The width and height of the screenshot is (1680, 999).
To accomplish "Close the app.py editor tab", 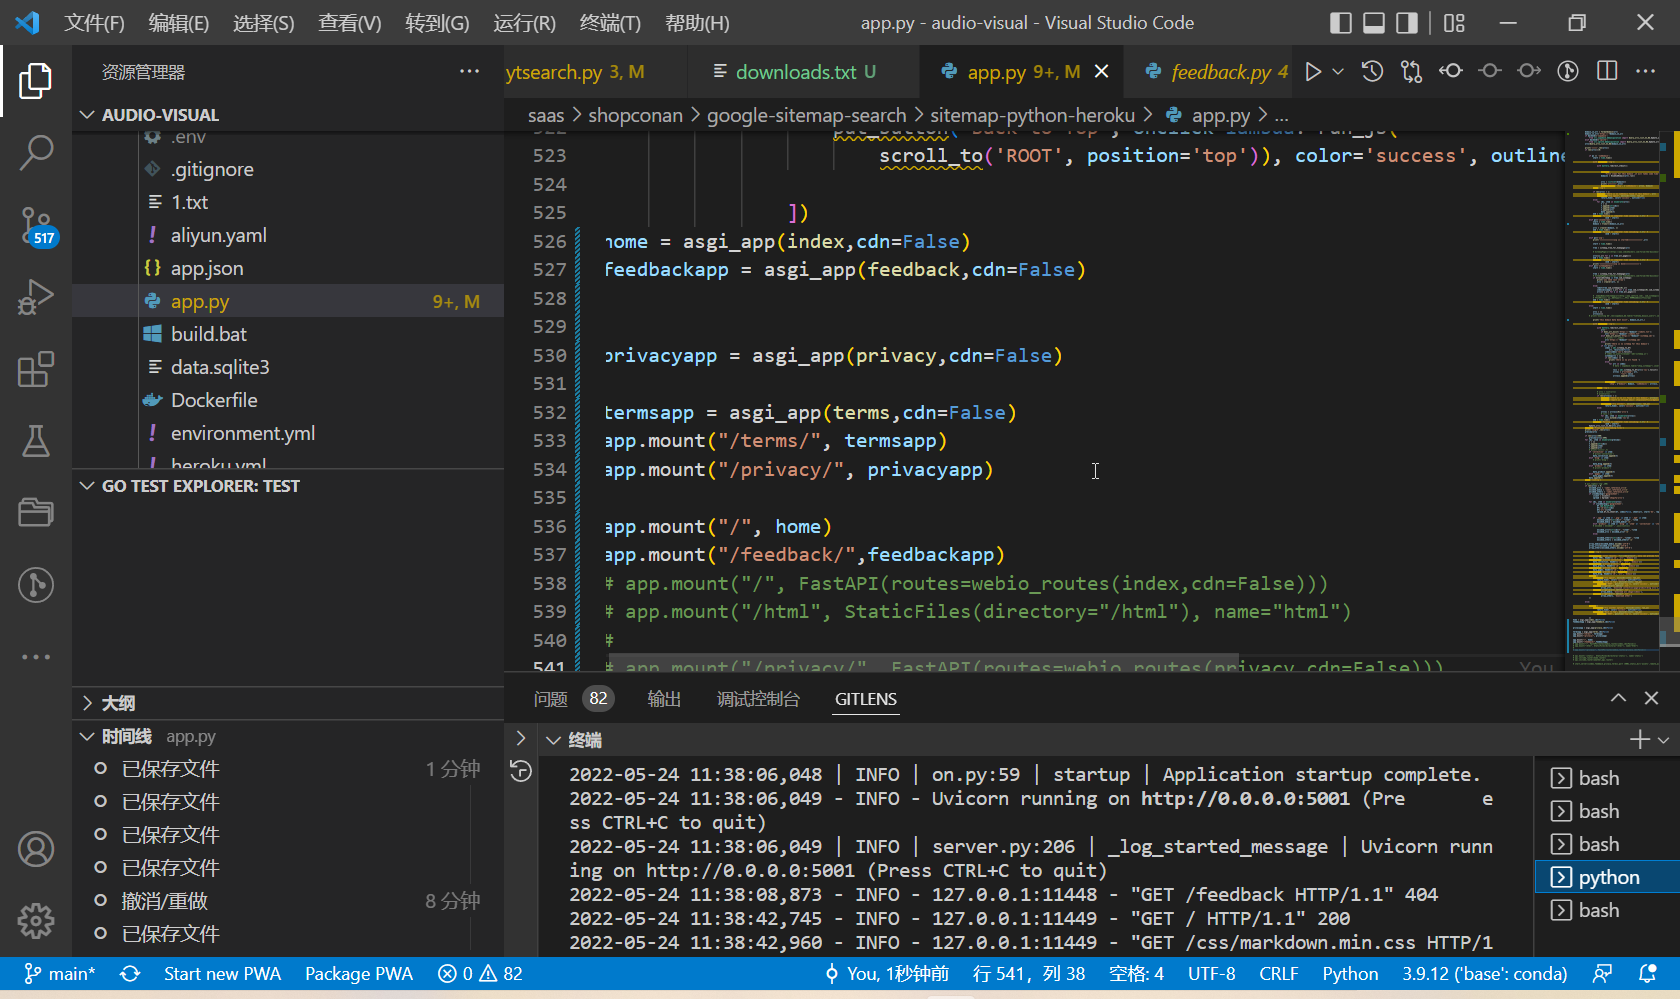I will 1102,72.
